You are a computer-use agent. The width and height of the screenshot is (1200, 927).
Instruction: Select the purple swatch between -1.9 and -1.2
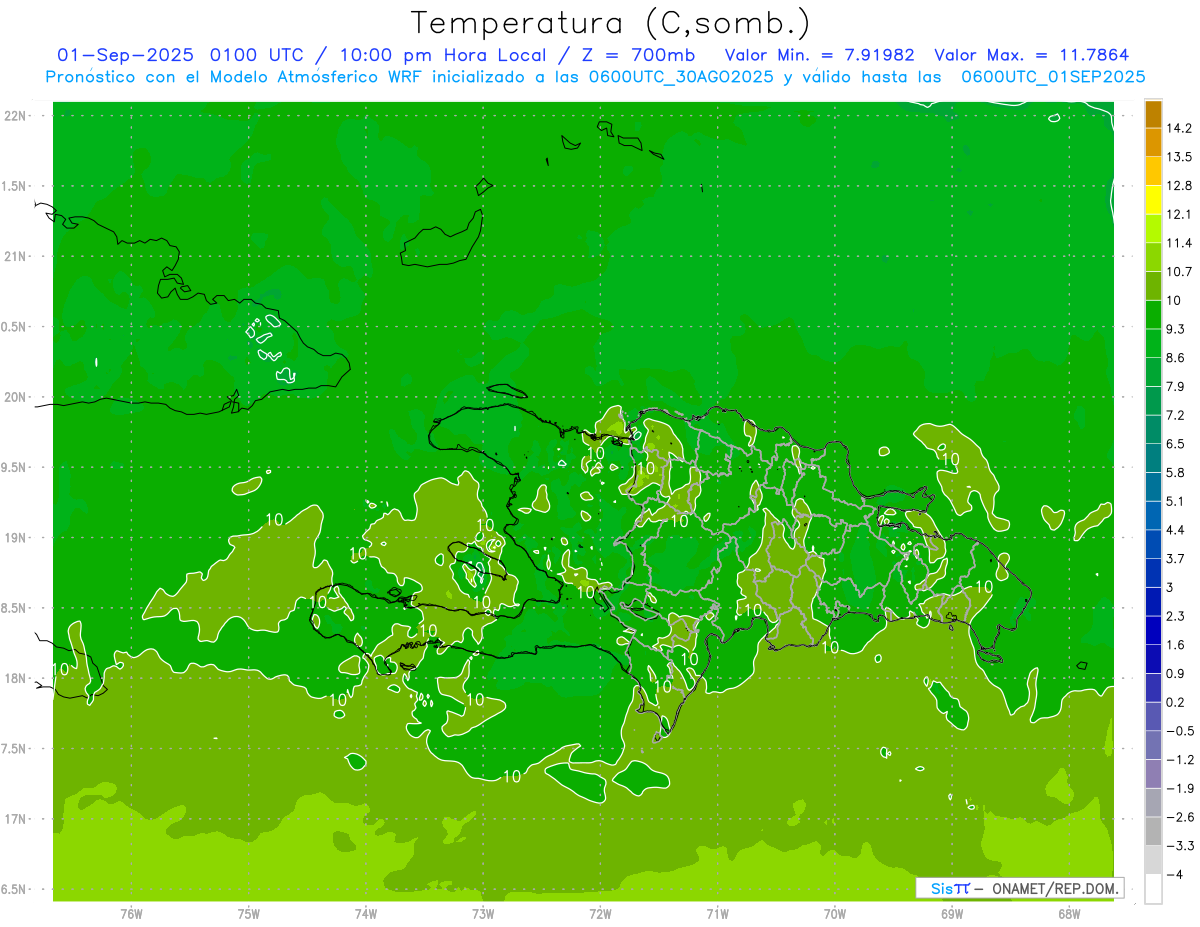tap(1153, 773)
